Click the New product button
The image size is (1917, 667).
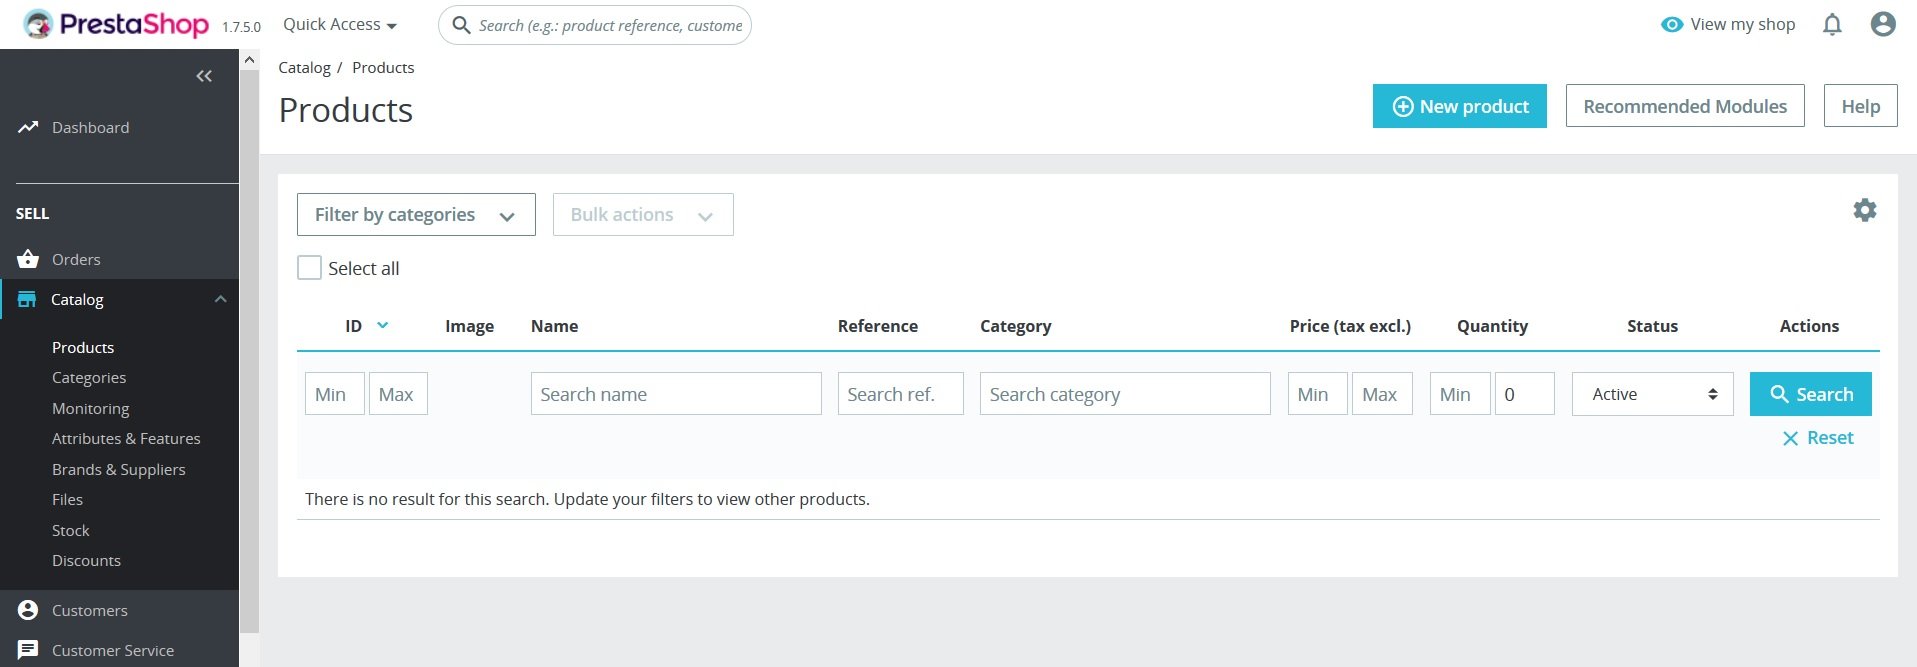pos(1459,106)
